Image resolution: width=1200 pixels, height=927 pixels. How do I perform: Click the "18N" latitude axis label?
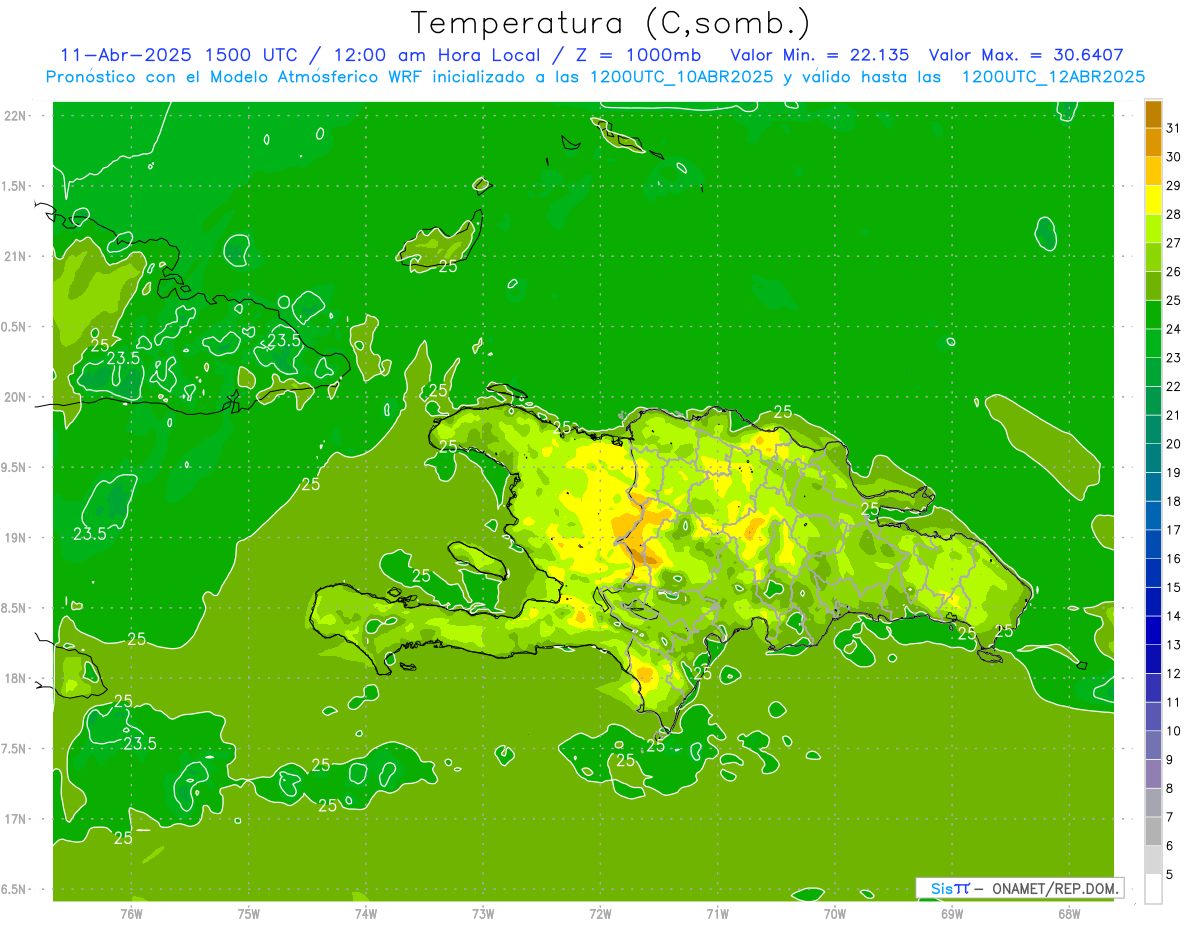(17, 678)
